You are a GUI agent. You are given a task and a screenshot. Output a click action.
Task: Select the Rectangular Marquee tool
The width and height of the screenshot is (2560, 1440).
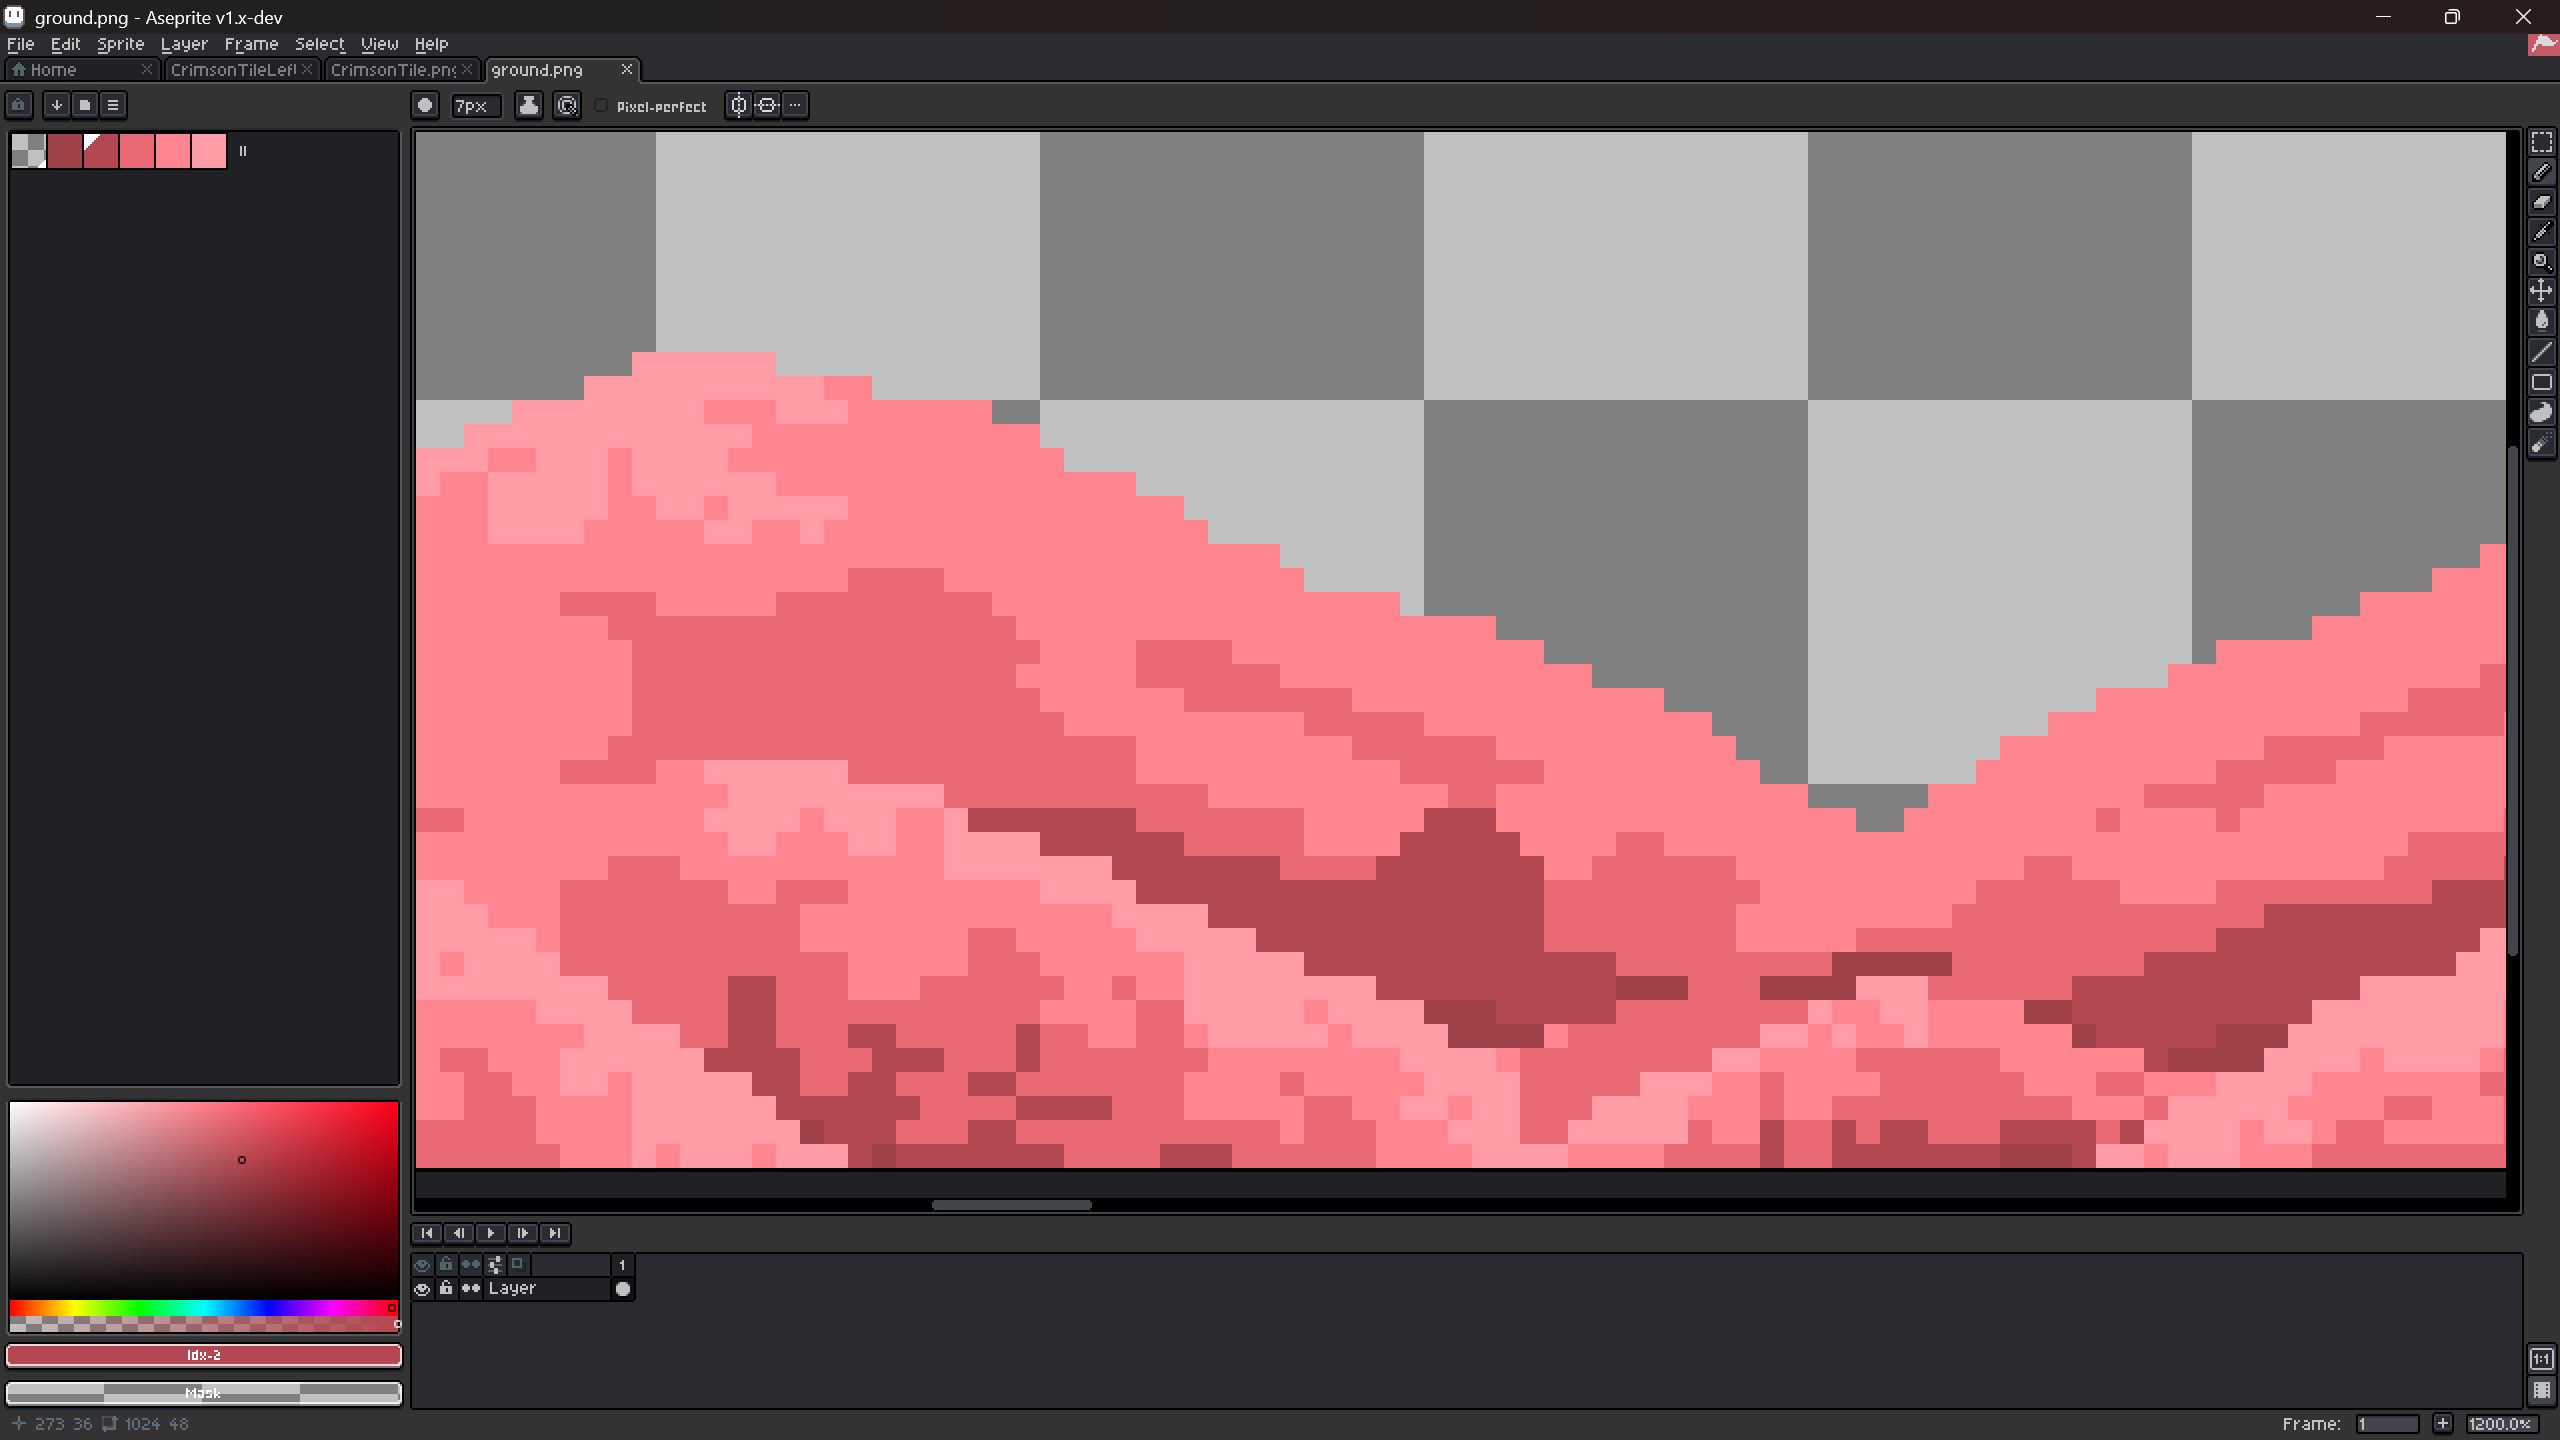2541,142
